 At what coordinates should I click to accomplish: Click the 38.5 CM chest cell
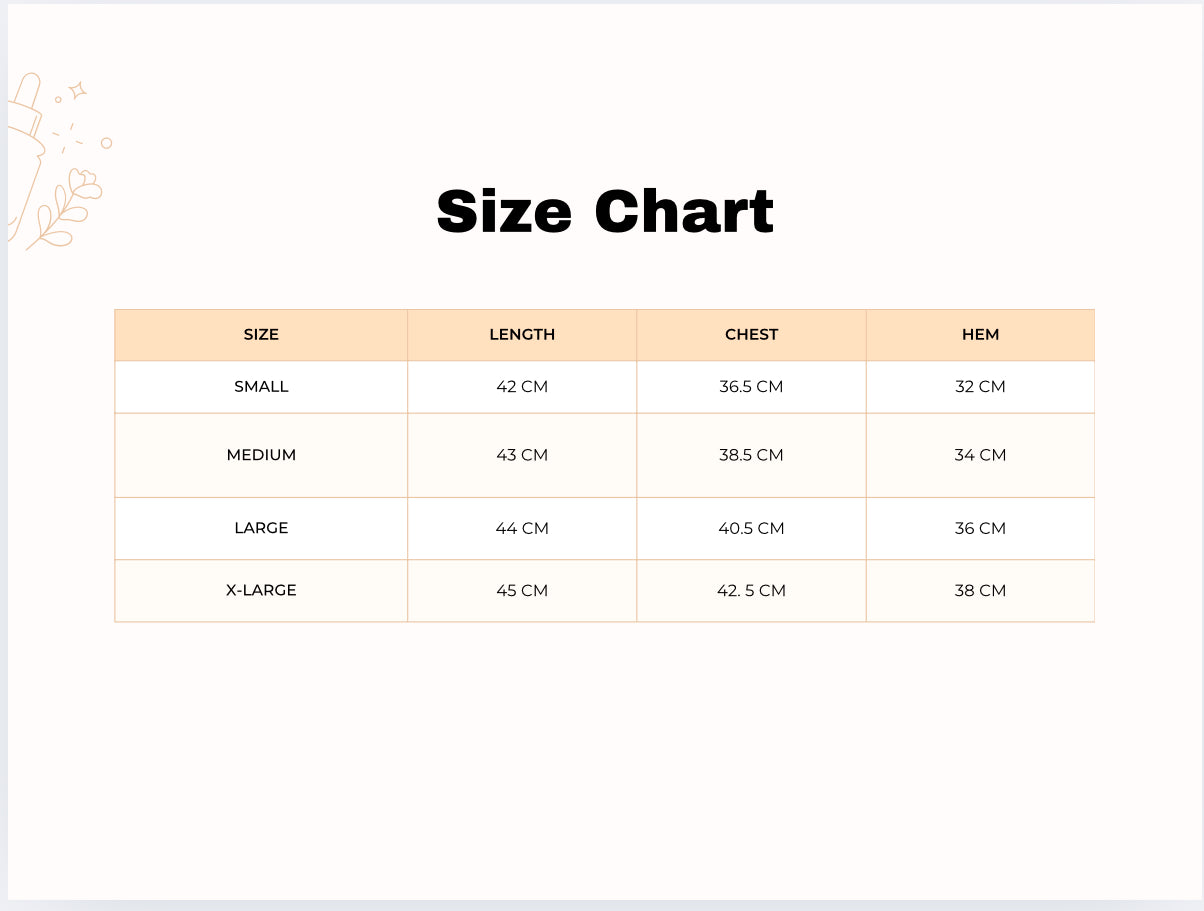(751, 455)
